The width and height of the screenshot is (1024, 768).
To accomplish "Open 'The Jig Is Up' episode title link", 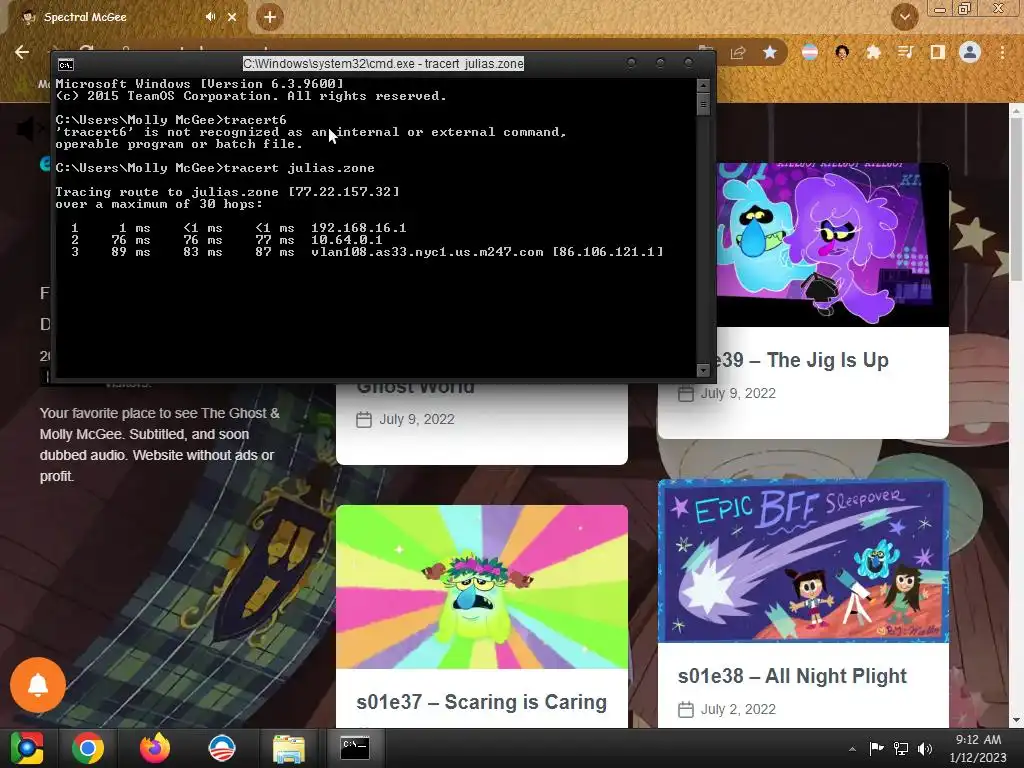I will (803, 360).
